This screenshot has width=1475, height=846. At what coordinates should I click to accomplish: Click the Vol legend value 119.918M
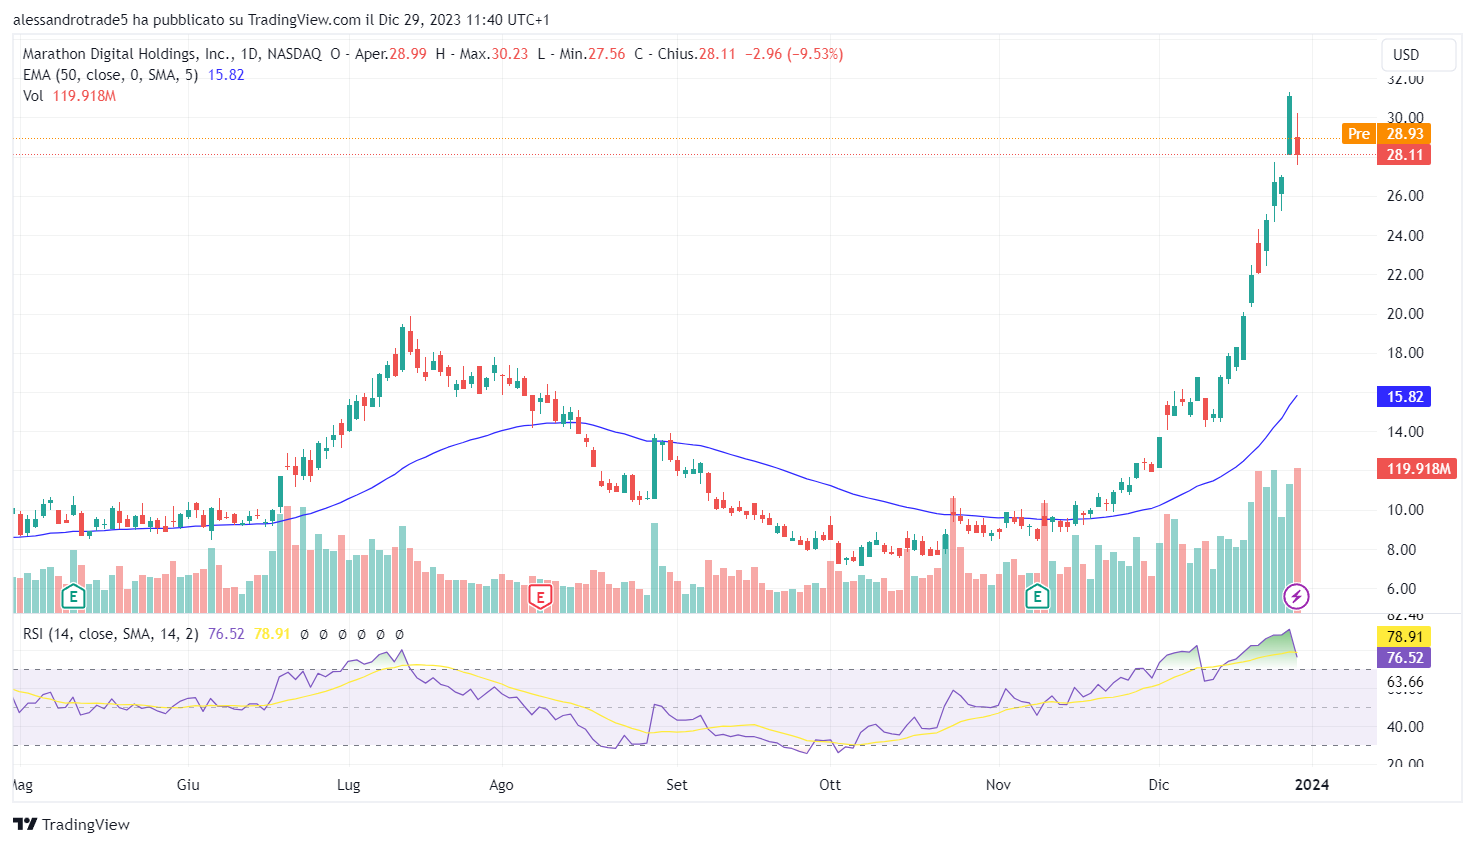[85, 96]
